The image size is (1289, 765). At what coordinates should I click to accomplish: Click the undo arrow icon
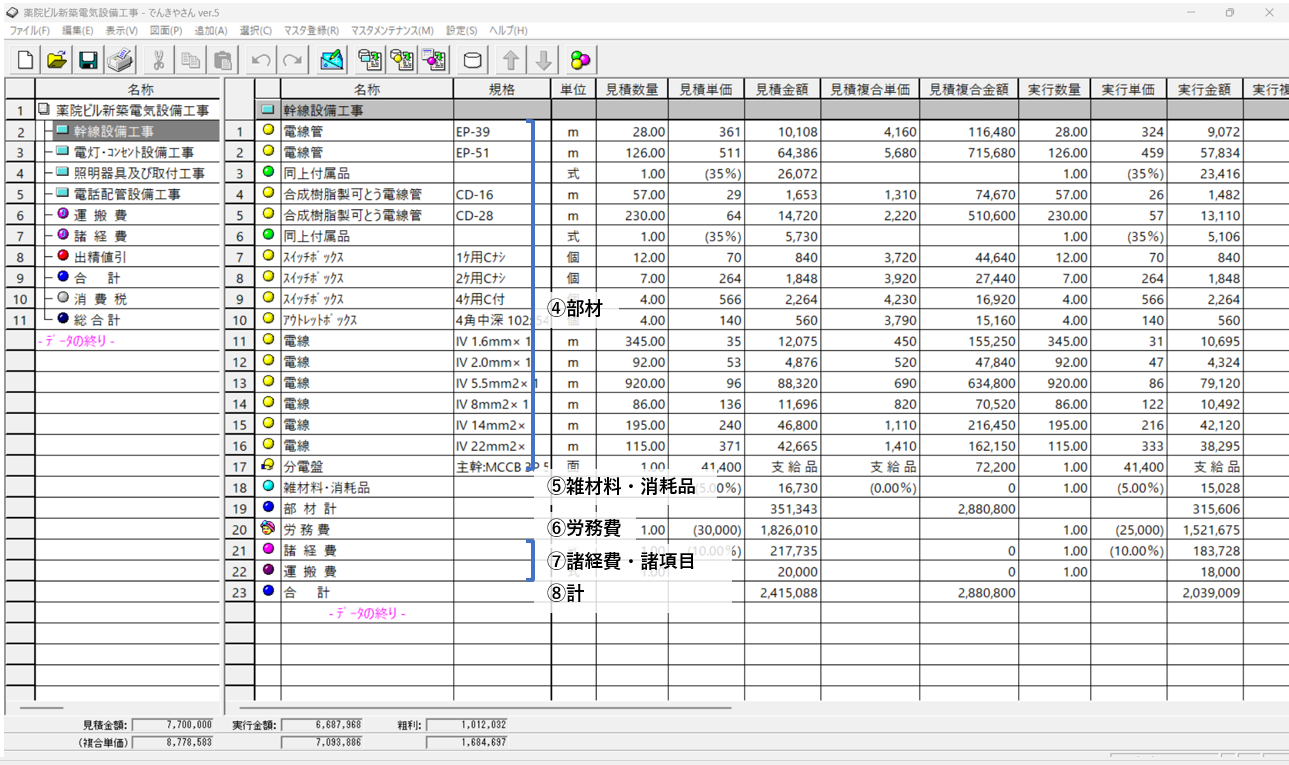click(x=262, y=60)
